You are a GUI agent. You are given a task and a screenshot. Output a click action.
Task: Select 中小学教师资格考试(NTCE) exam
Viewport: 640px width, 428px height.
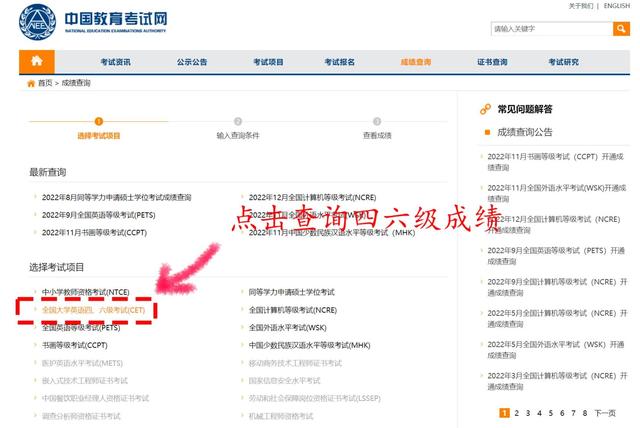[x=85, y=292]
